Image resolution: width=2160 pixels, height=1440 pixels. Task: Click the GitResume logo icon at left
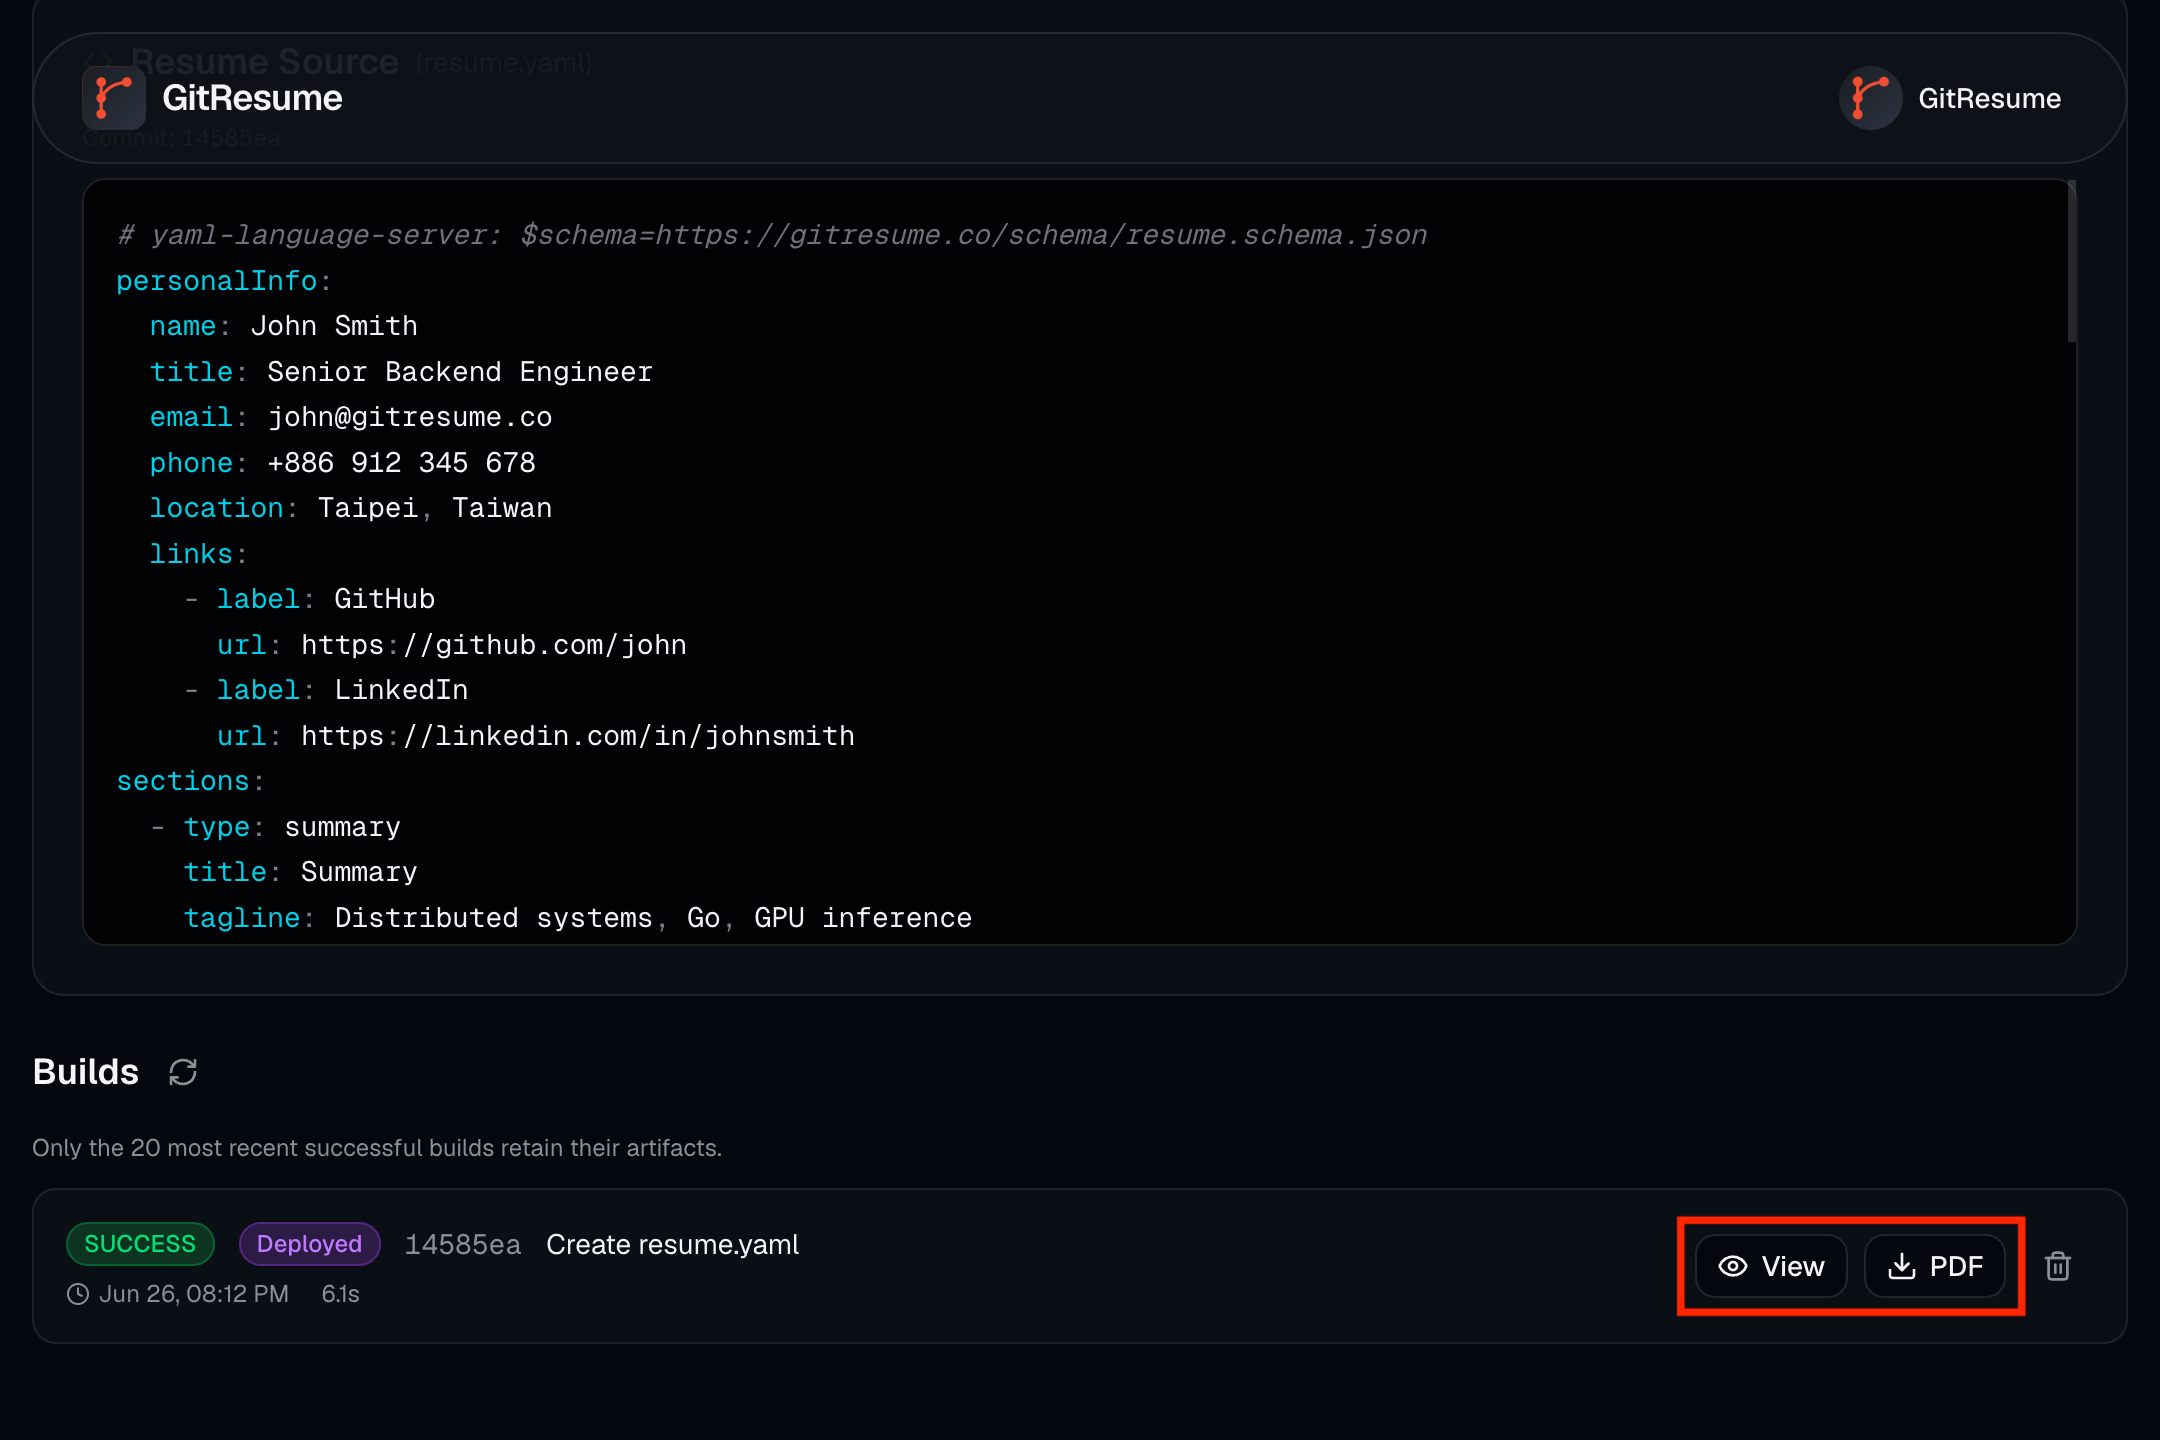pos(114,98)
